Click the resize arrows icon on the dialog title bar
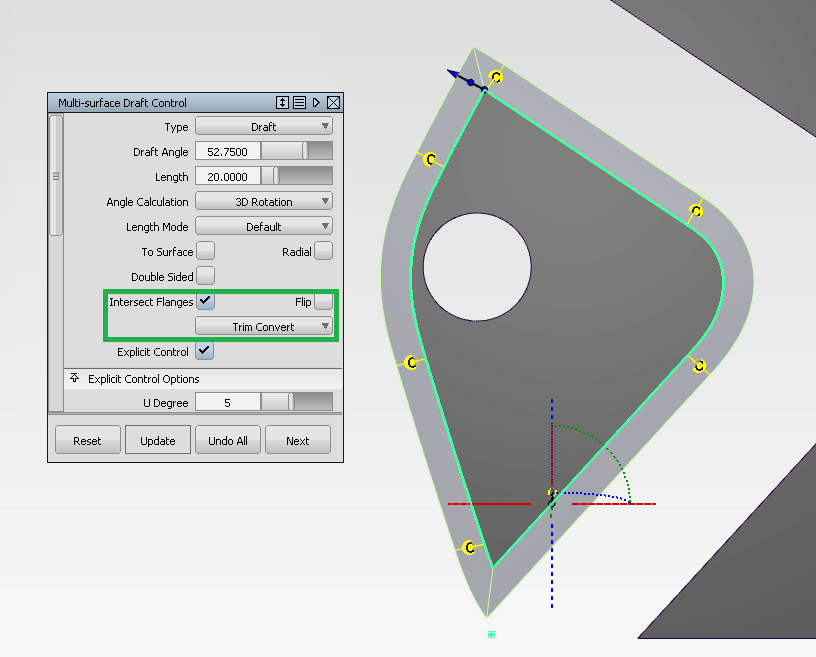 [283, 102]
